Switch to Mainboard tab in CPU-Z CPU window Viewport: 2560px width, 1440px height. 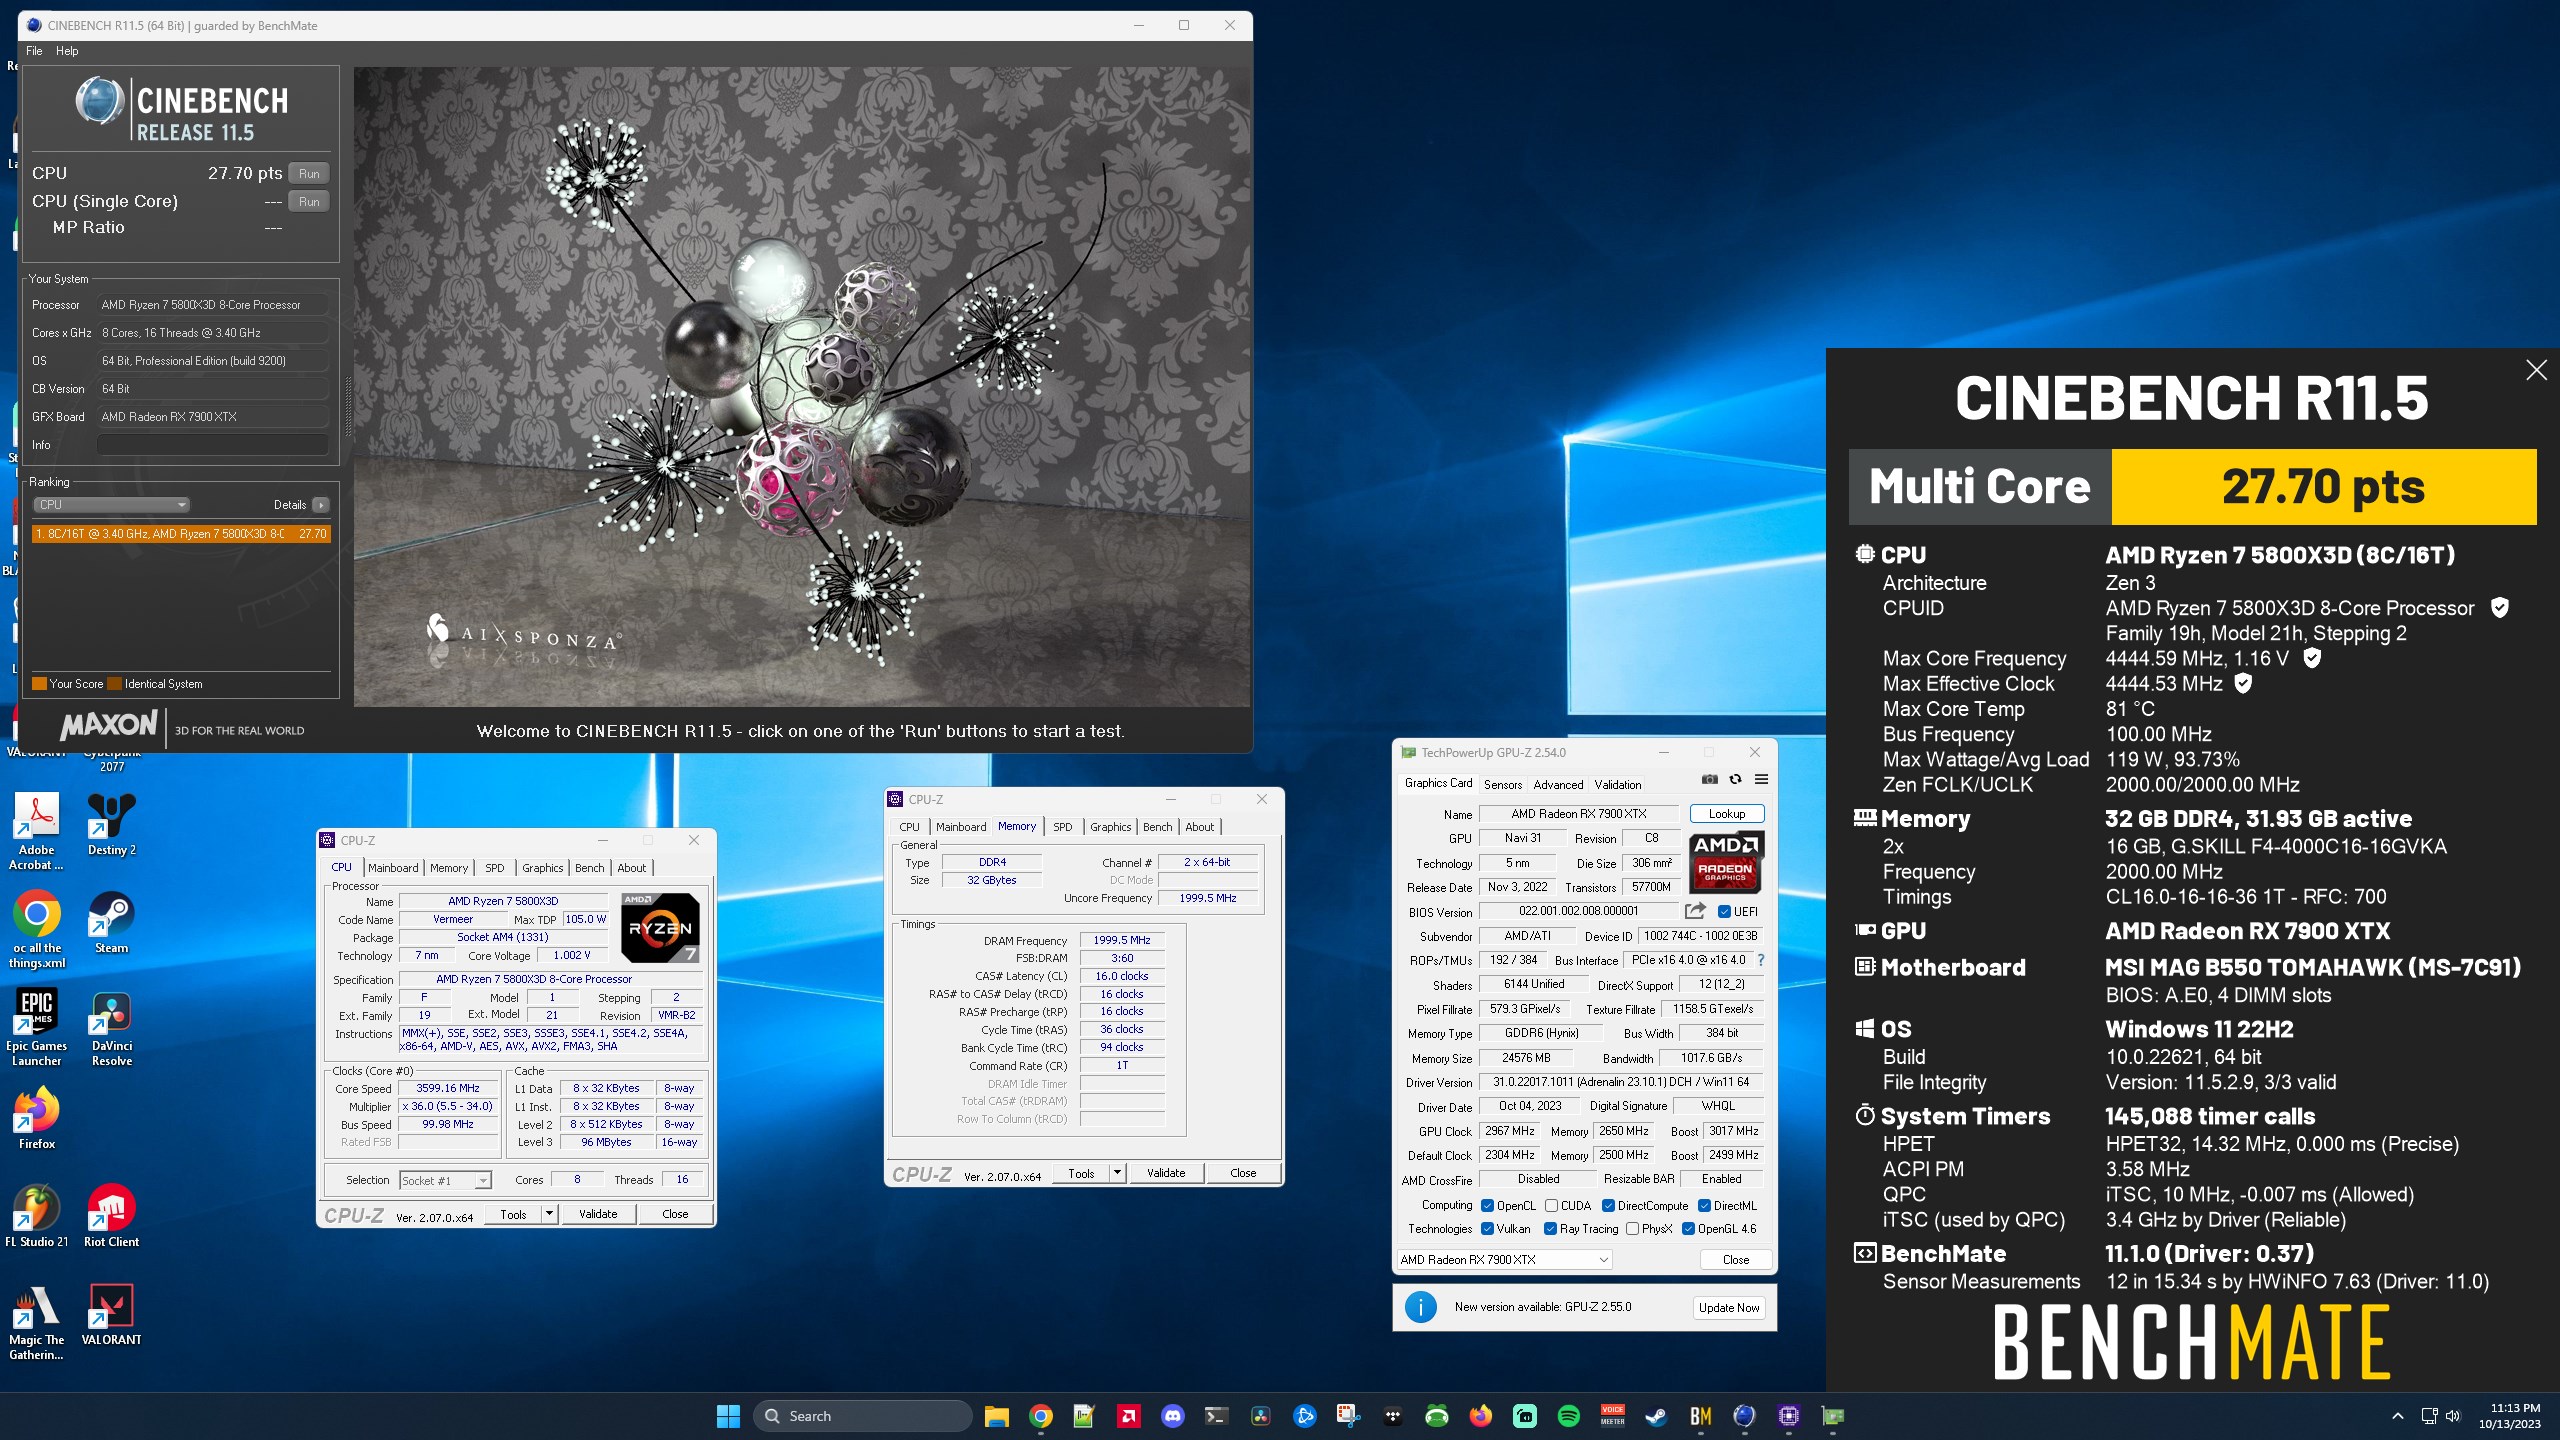393,868
